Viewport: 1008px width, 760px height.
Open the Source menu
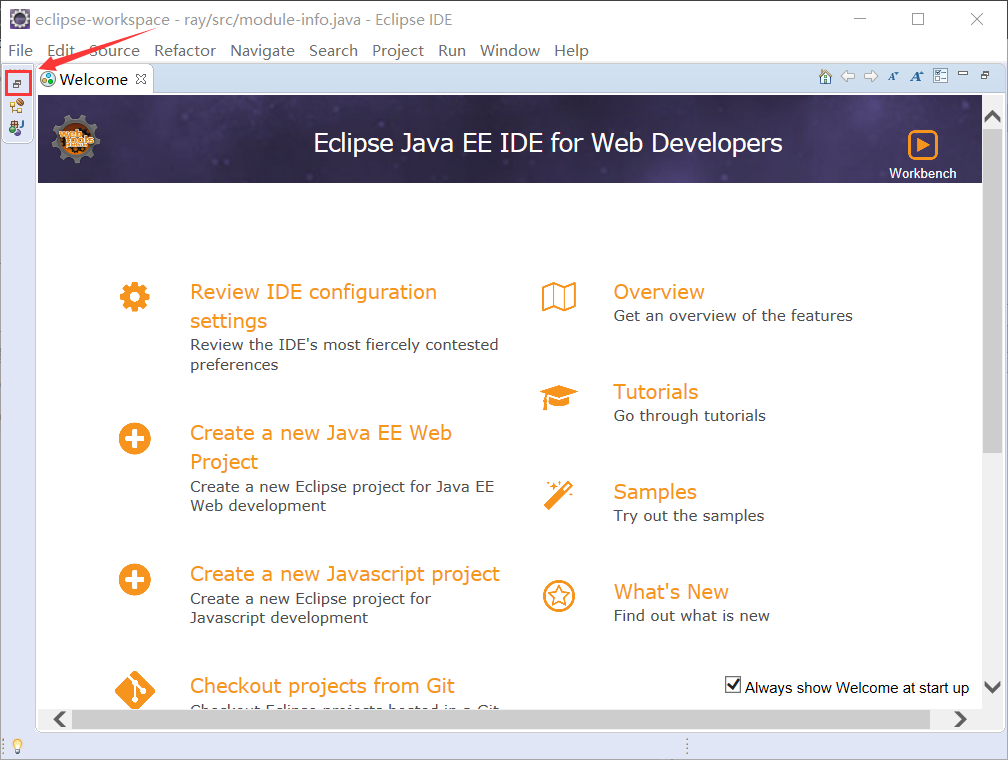click(114, 51)
